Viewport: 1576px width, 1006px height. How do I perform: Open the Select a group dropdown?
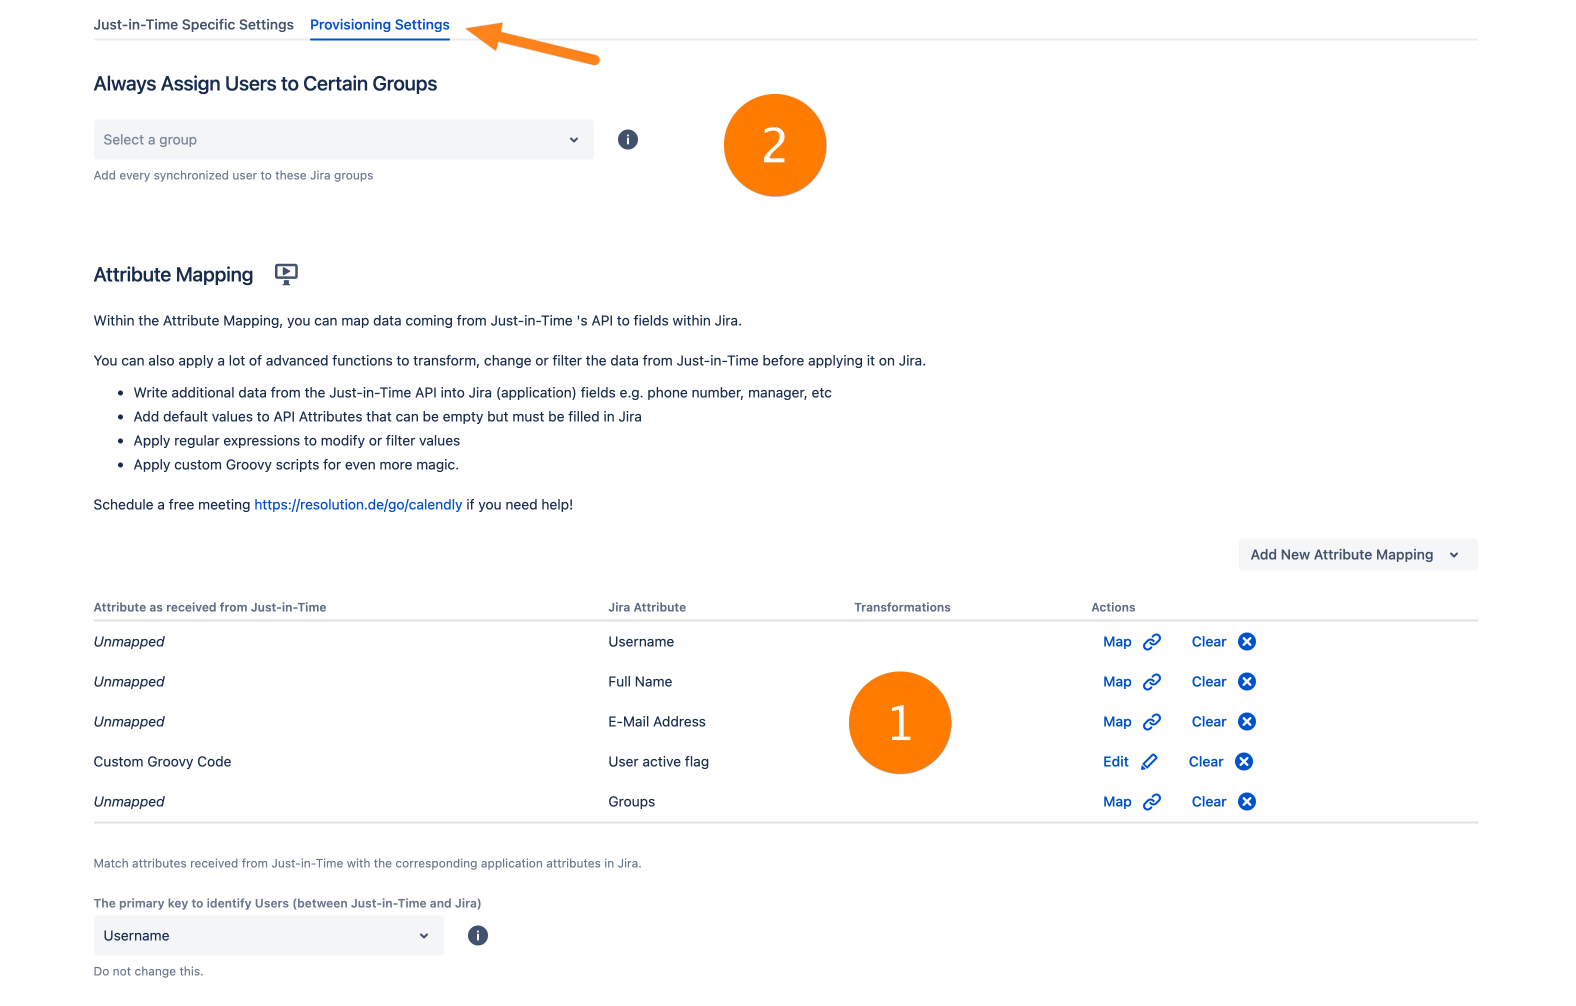click(343, 140)
